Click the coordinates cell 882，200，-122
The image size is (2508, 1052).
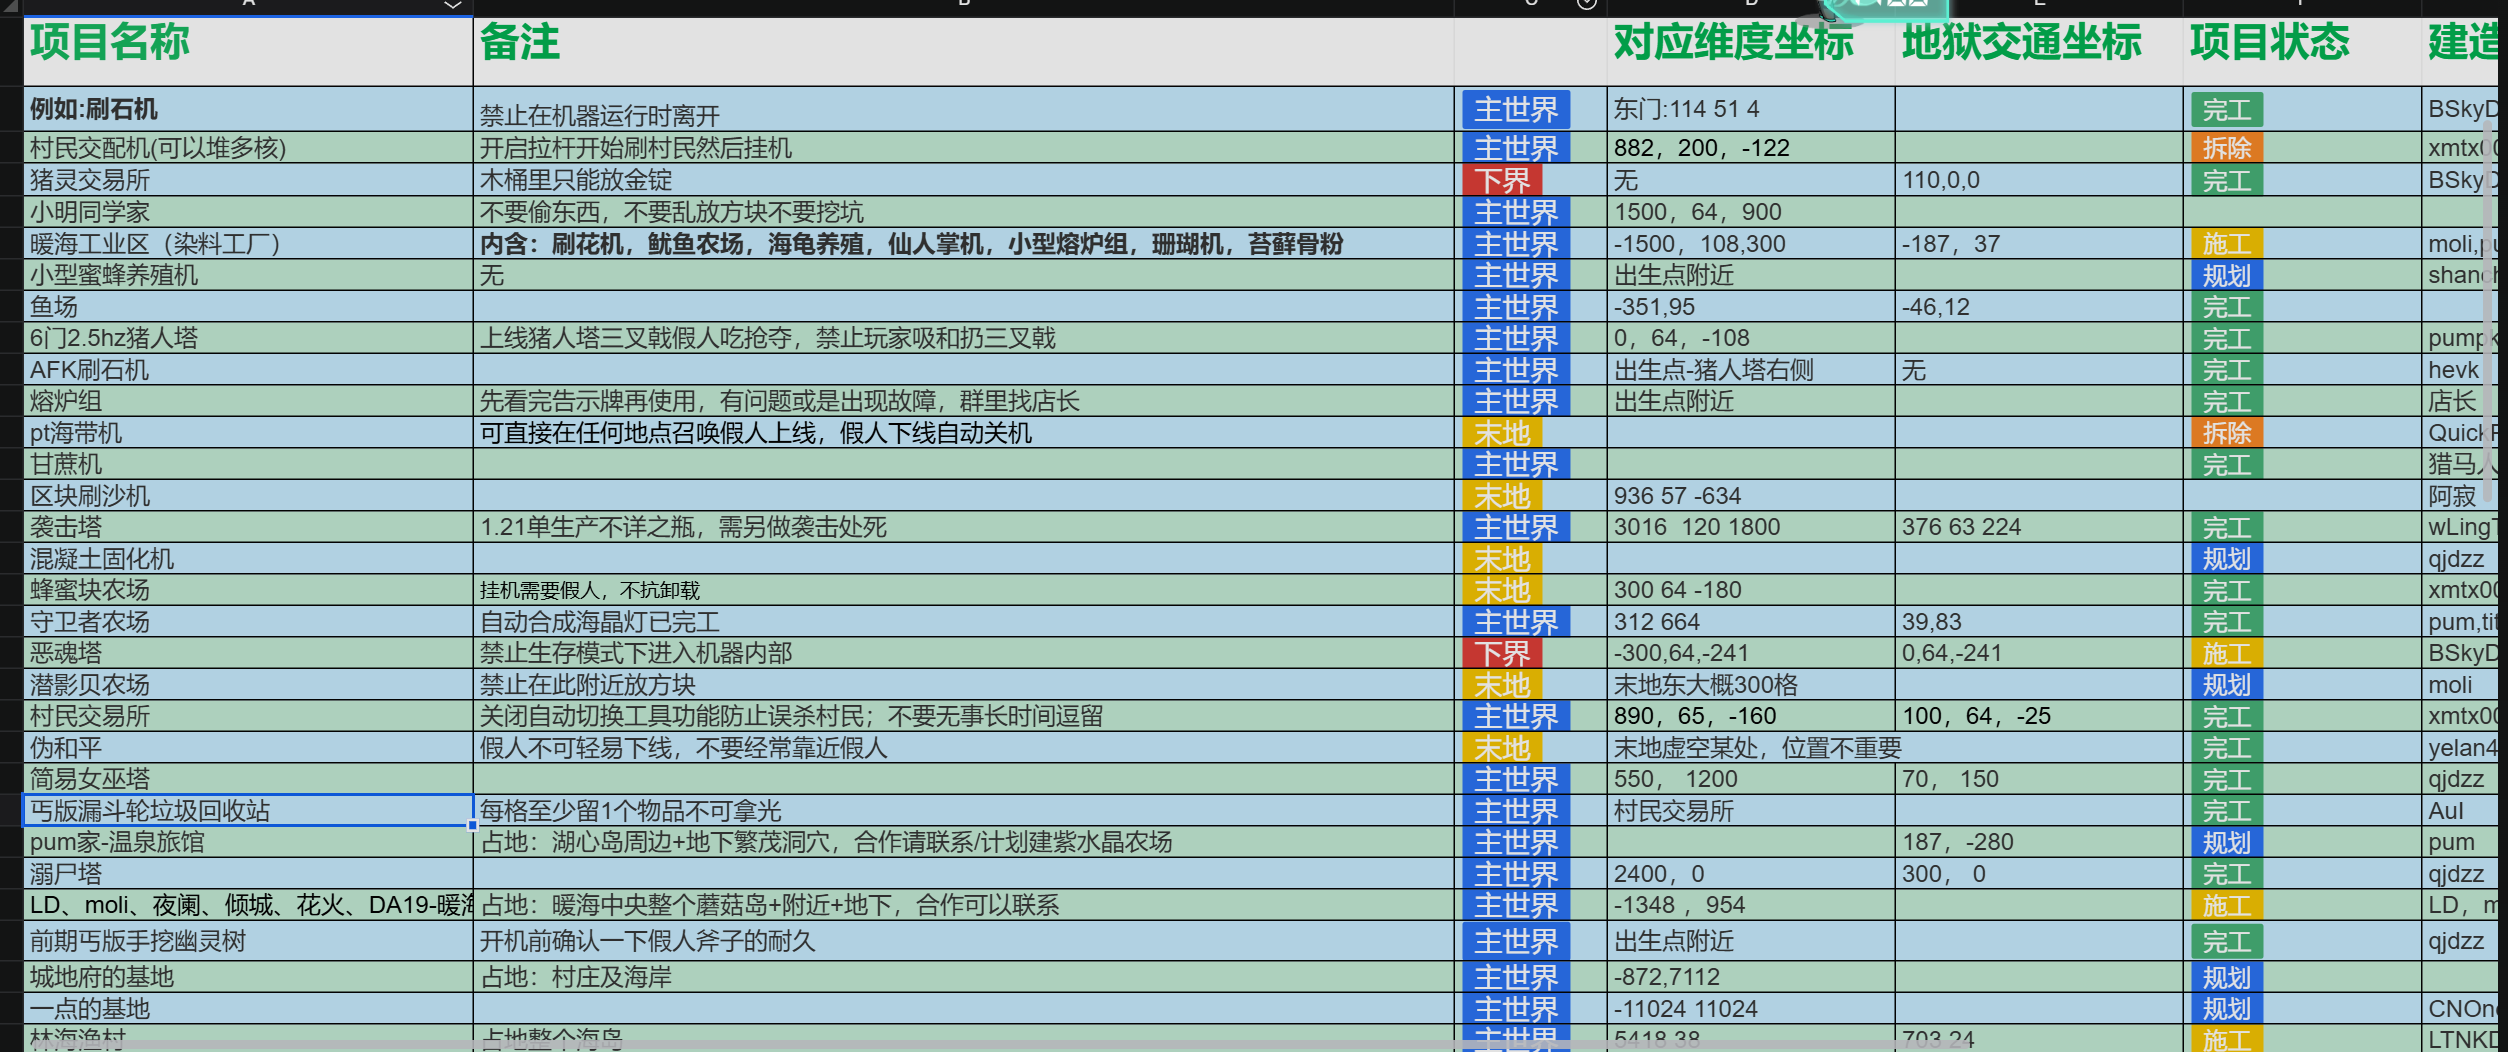(x=1750, y=148)
